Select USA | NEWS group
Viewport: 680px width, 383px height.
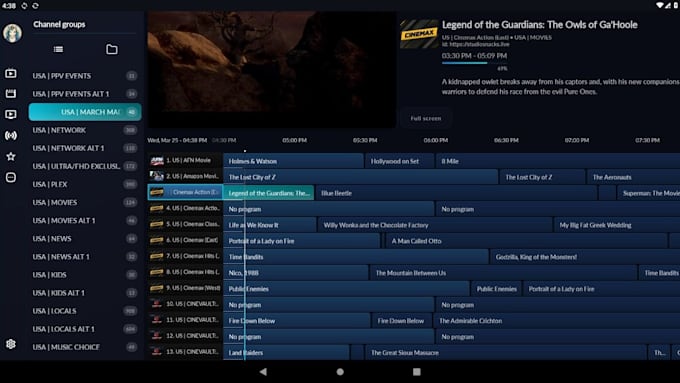[85, 239]
